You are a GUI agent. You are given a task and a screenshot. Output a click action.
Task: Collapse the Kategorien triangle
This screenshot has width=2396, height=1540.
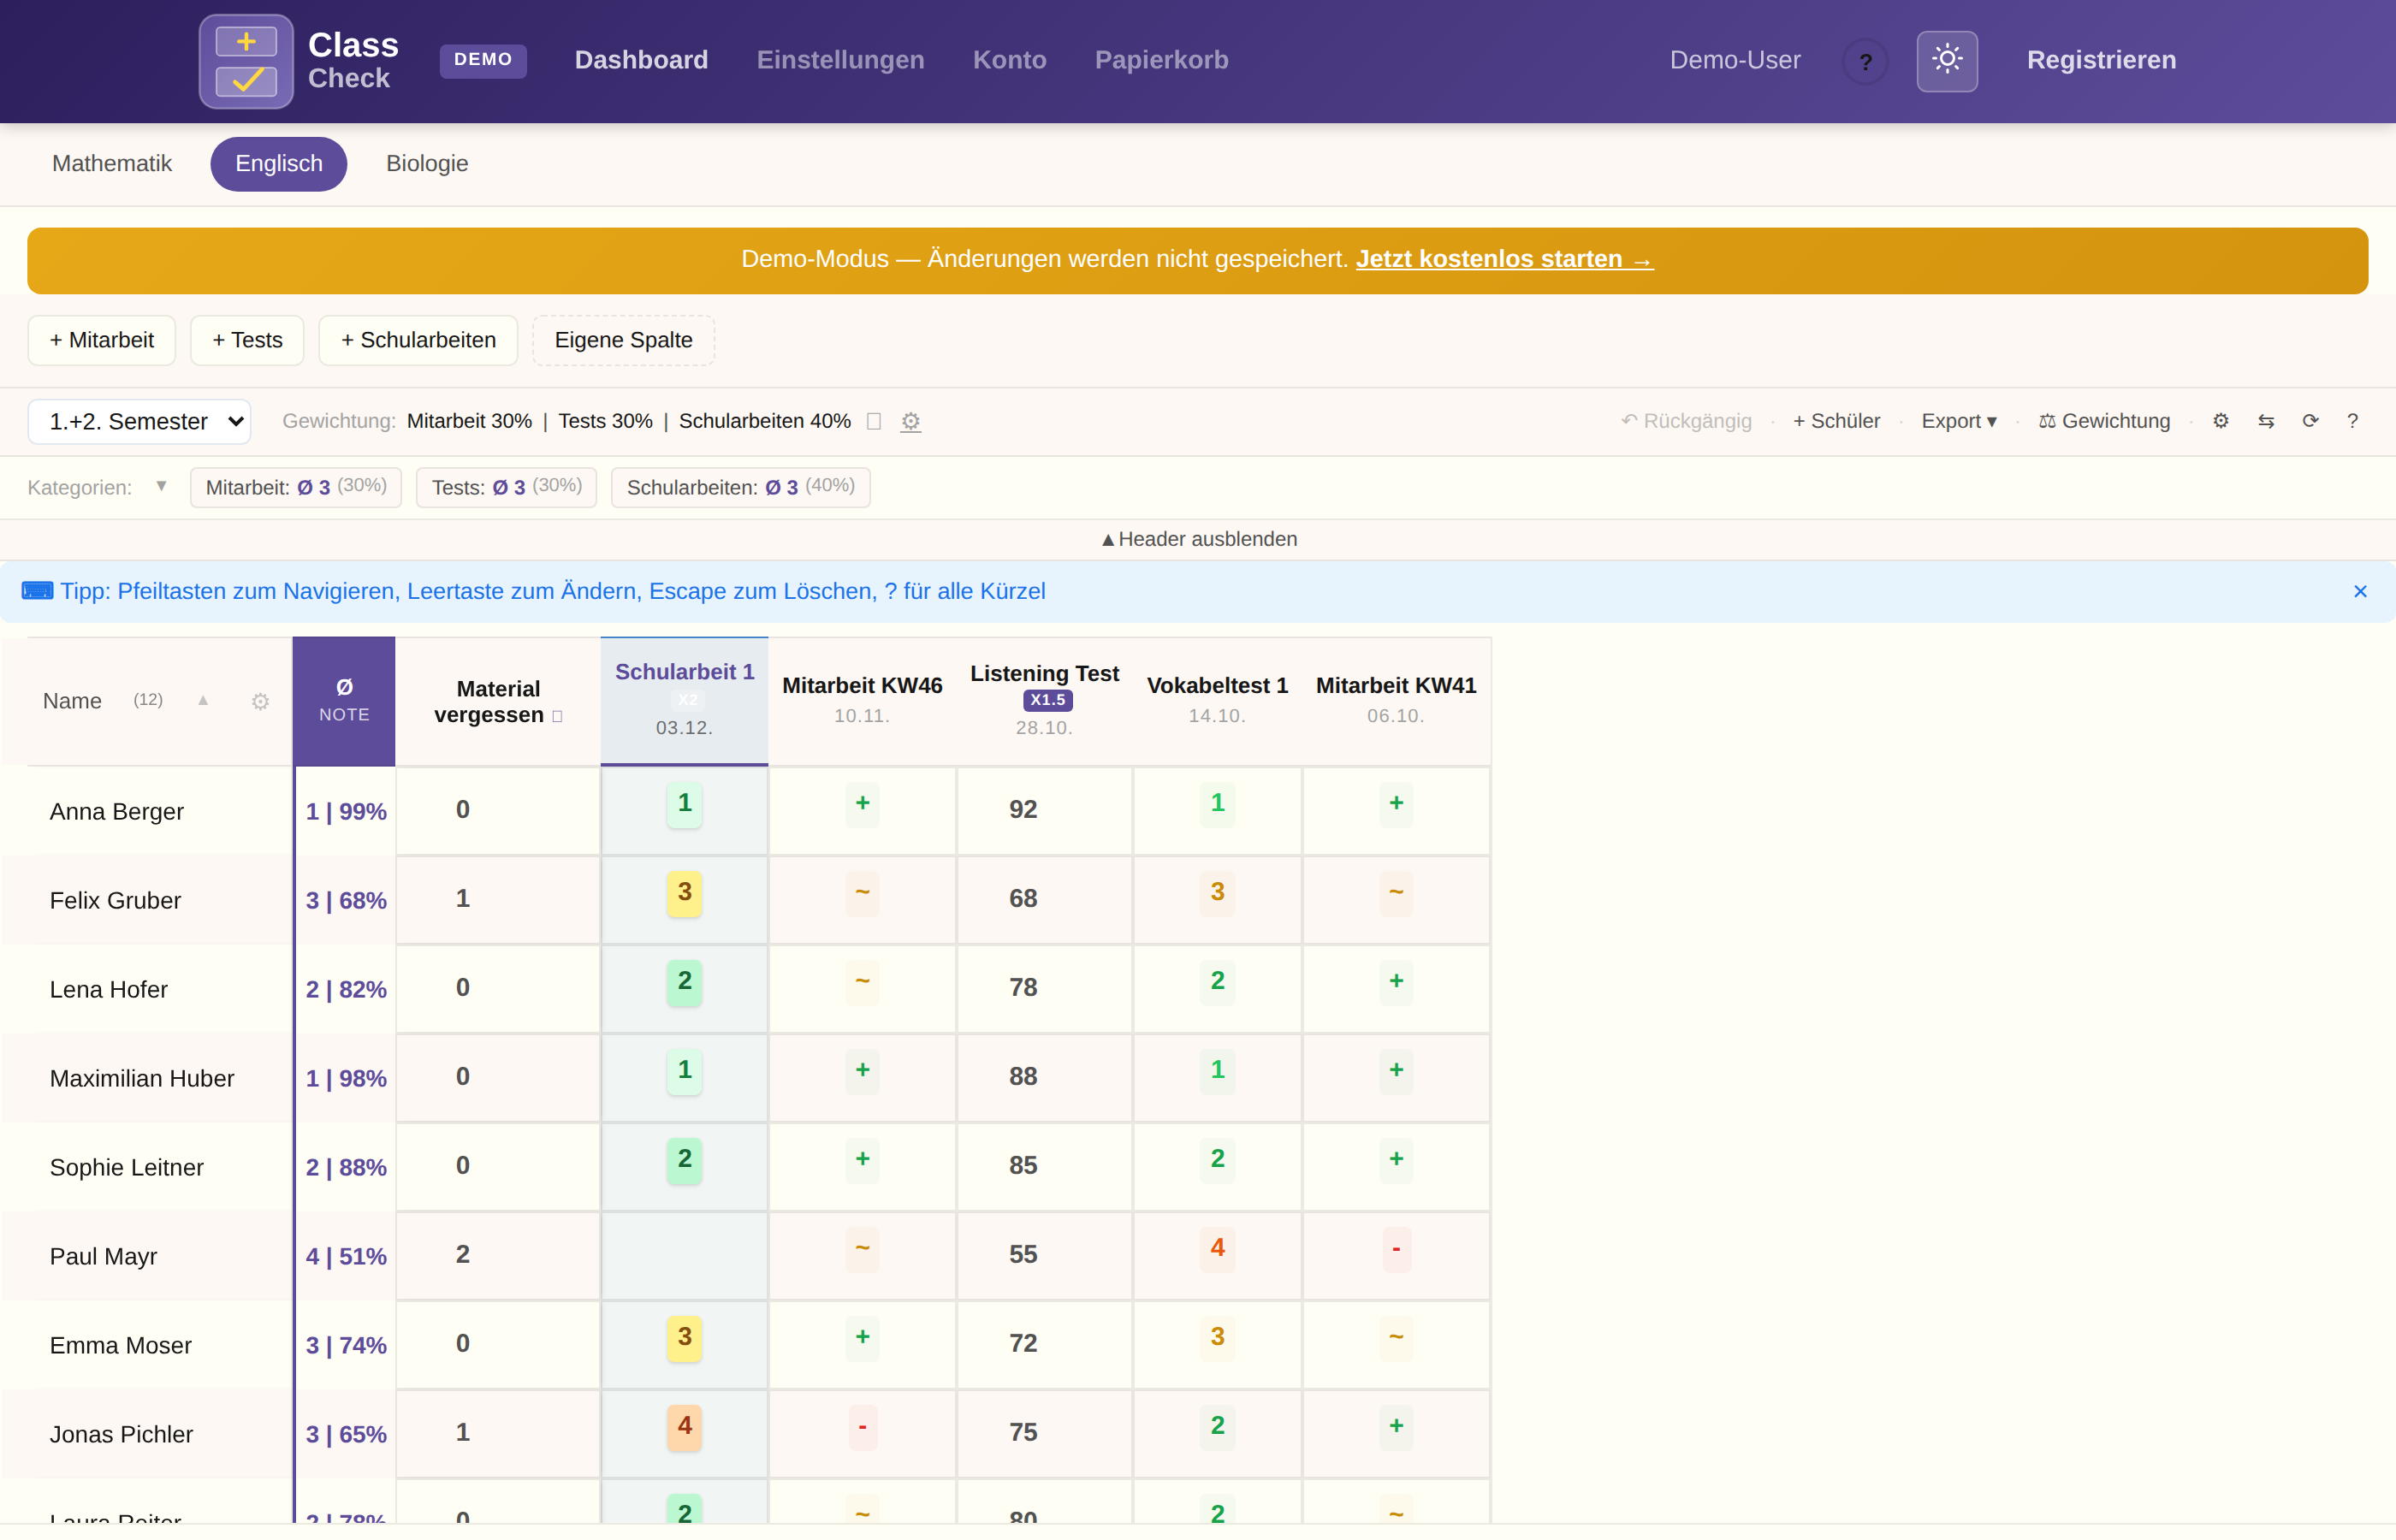click(x=161, y=486)
